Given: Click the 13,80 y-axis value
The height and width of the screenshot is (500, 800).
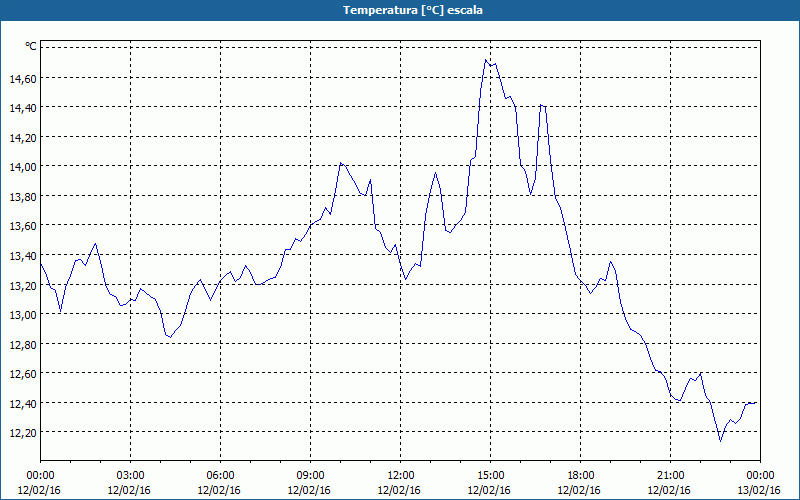Looking at the screenshot, I should (23, 196).
